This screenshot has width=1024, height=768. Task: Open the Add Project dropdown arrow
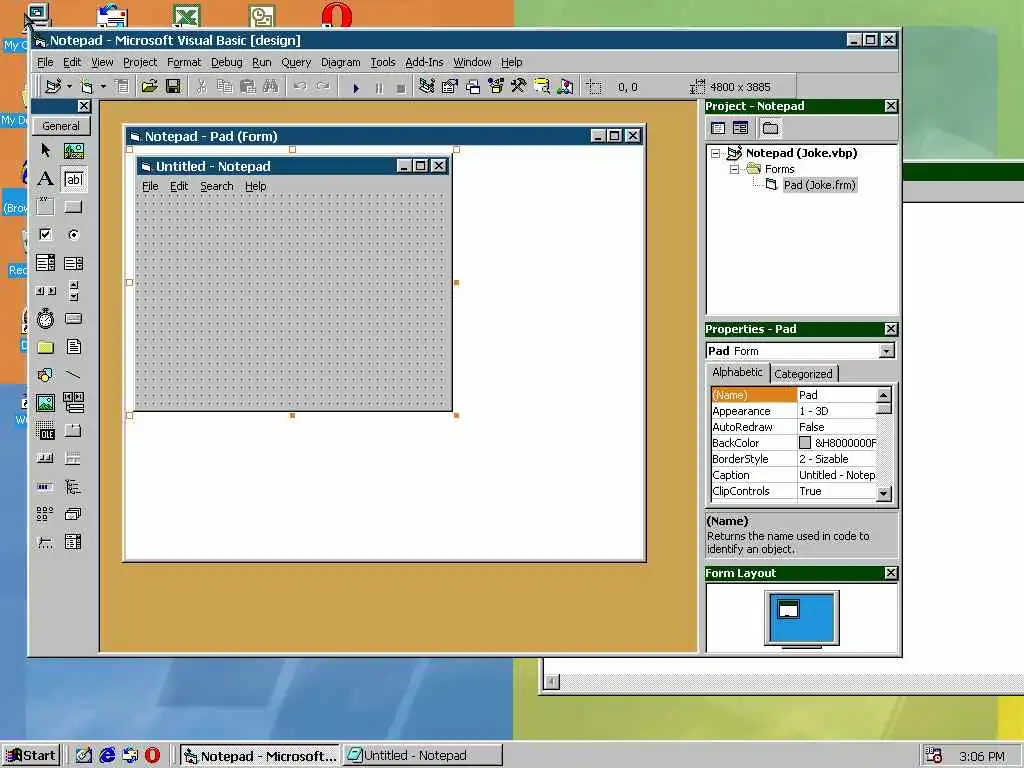click(69, 86)
